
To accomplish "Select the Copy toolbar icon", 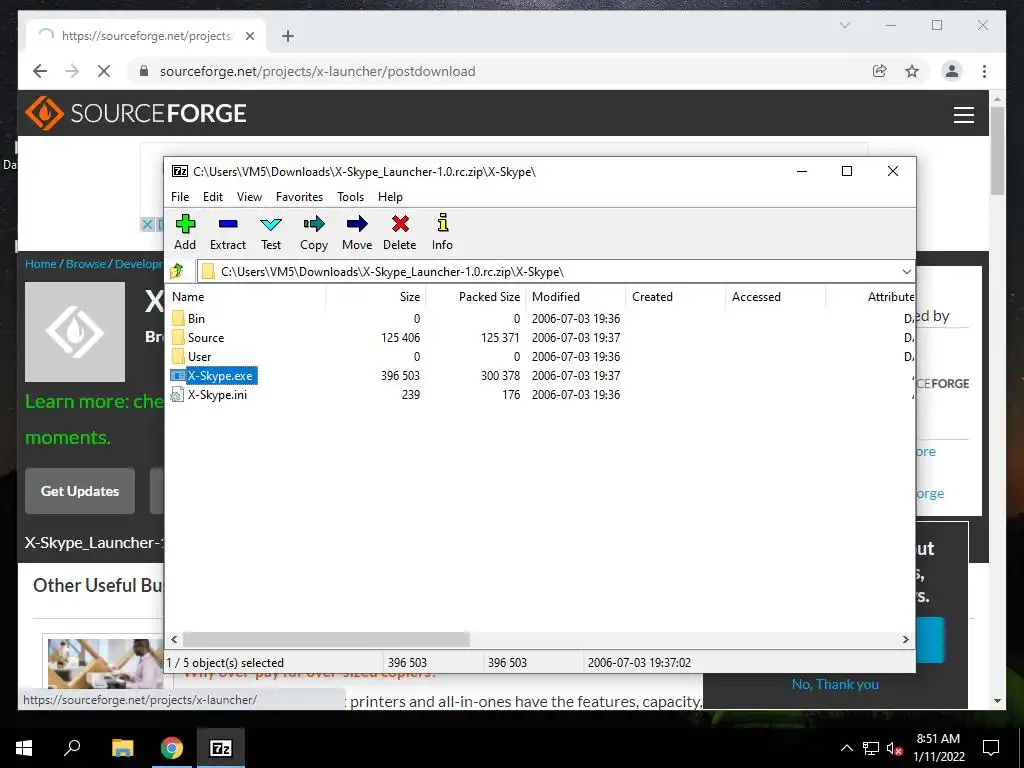I will pyautogui.click(x=313, y=232).
